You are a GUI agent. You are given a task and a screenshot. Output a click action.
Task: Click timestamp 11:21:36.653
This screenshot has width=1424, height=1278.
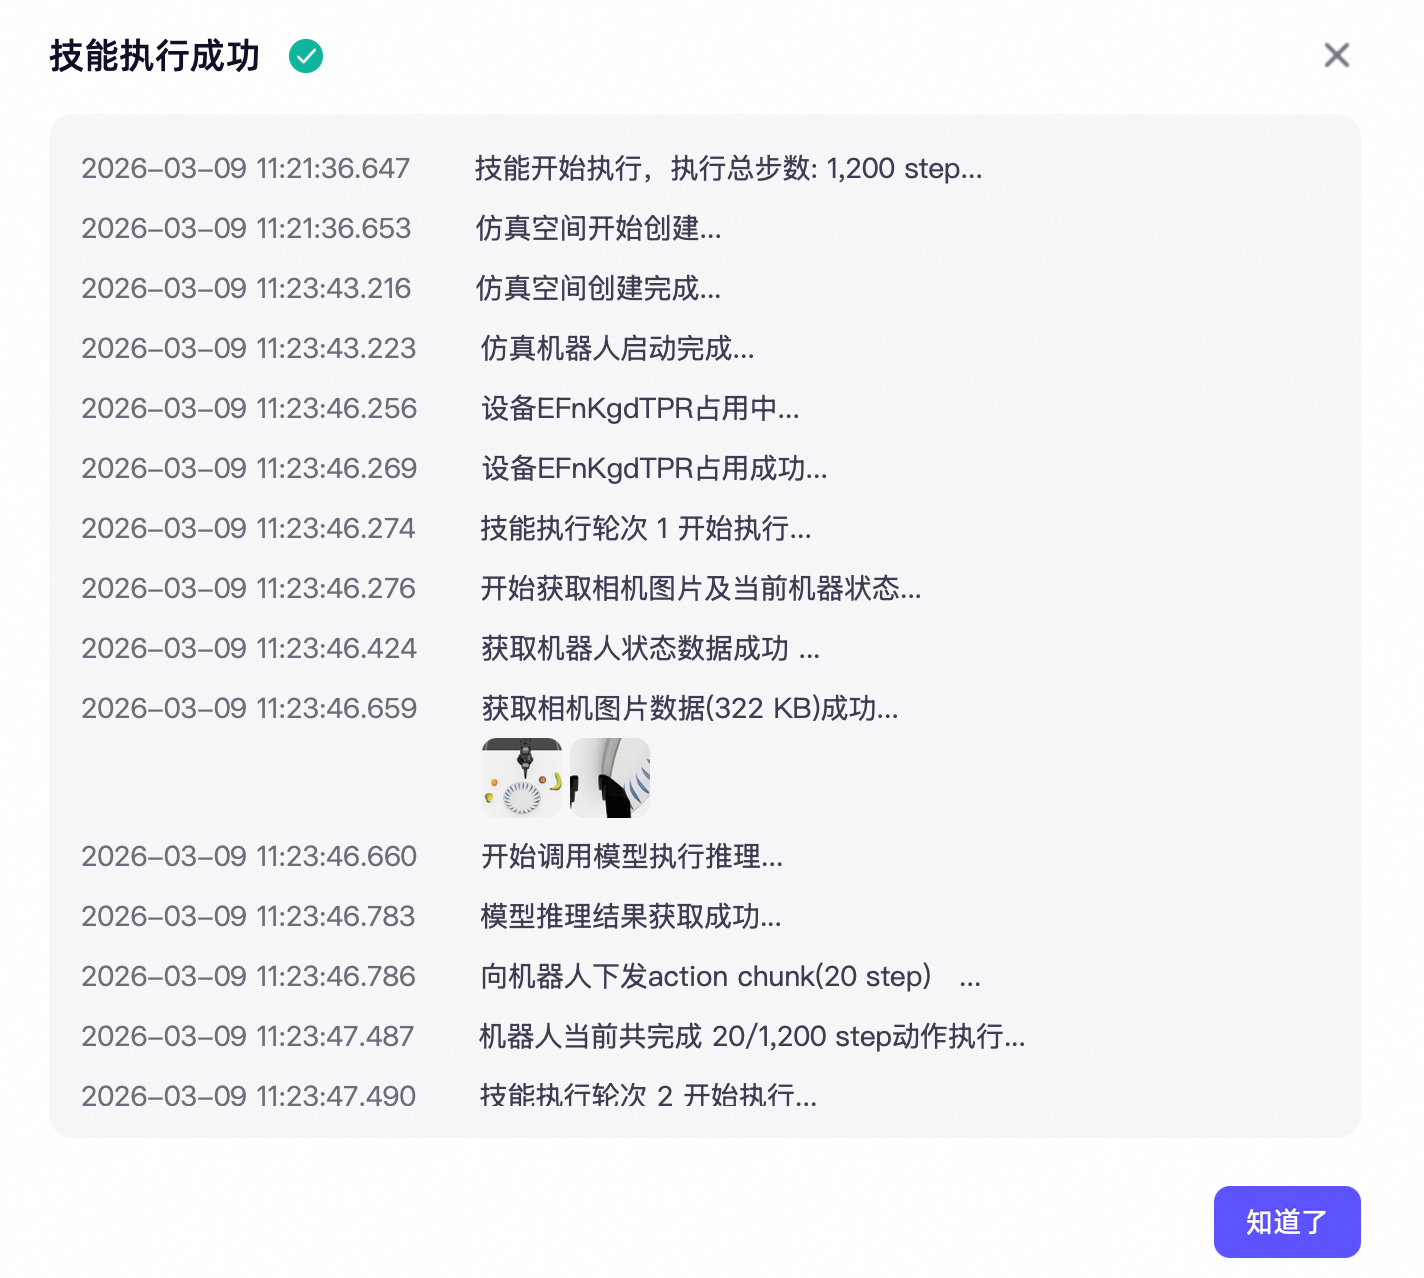(246, 228)
